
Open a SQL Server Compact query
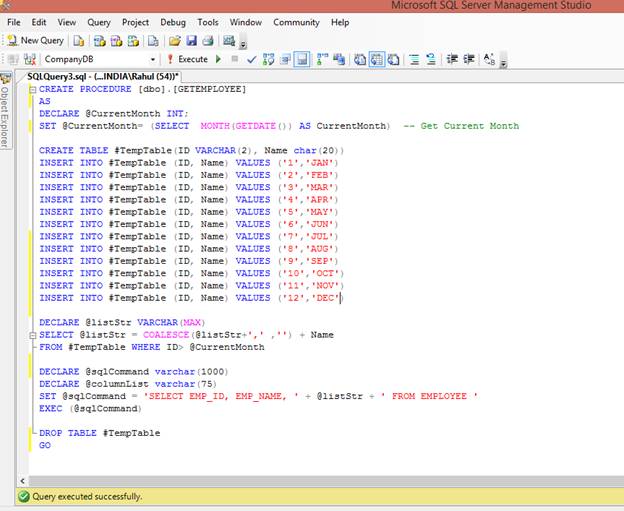click(x=153, y=41)
